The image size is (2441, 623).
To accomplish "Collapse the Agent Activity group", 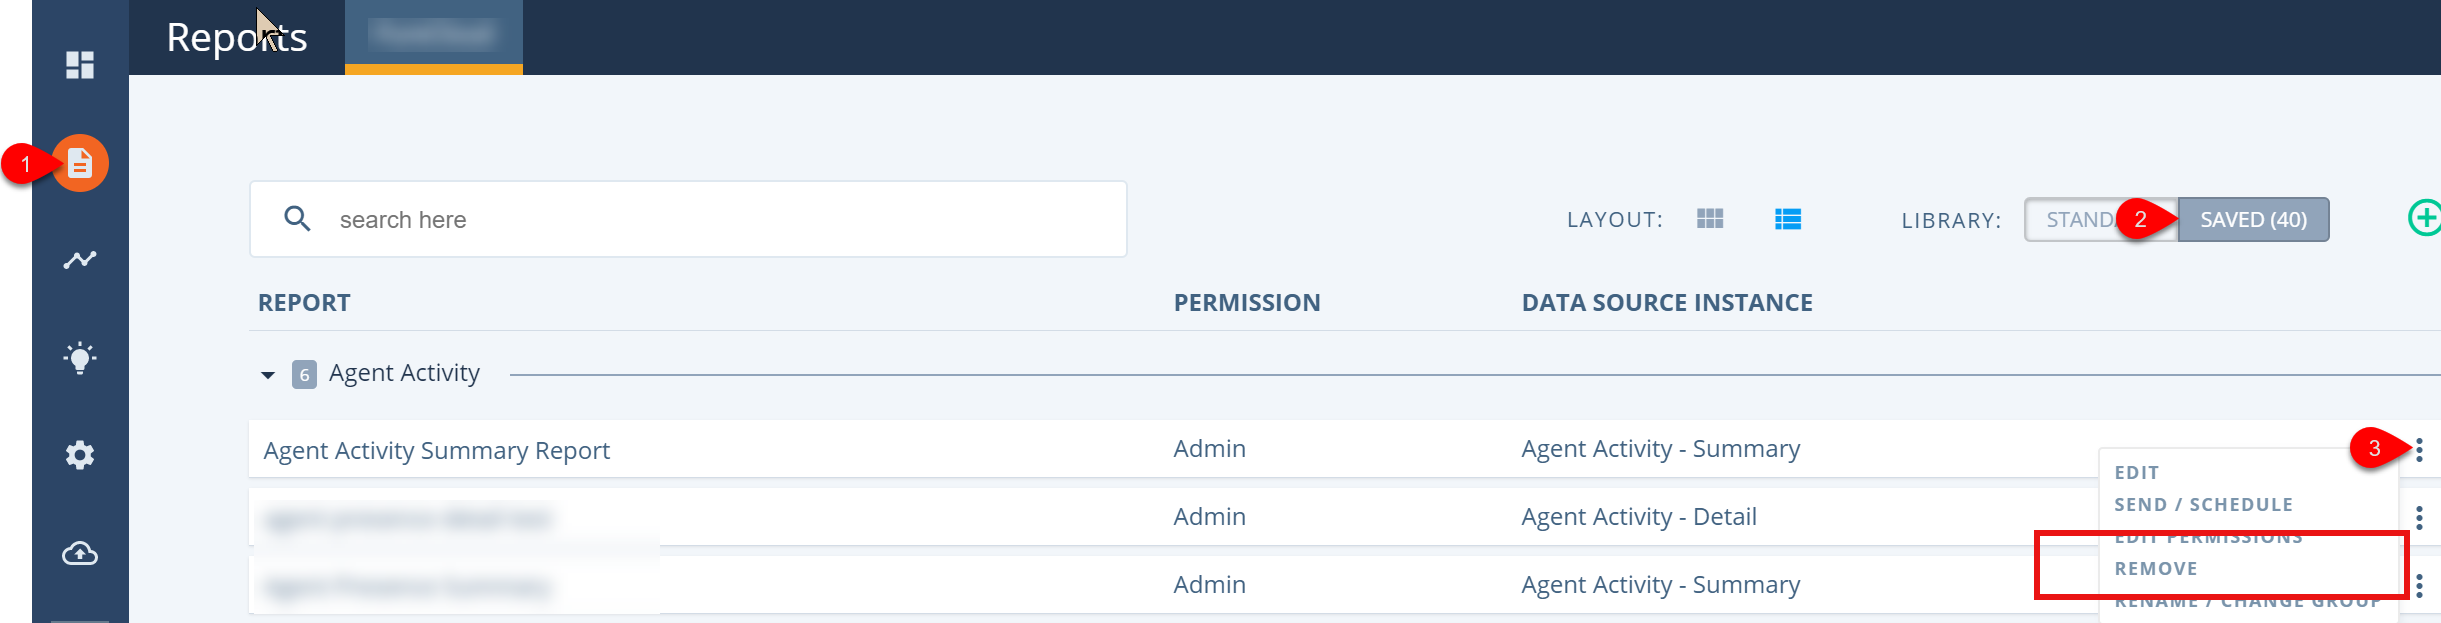I will tap(268, 375).
